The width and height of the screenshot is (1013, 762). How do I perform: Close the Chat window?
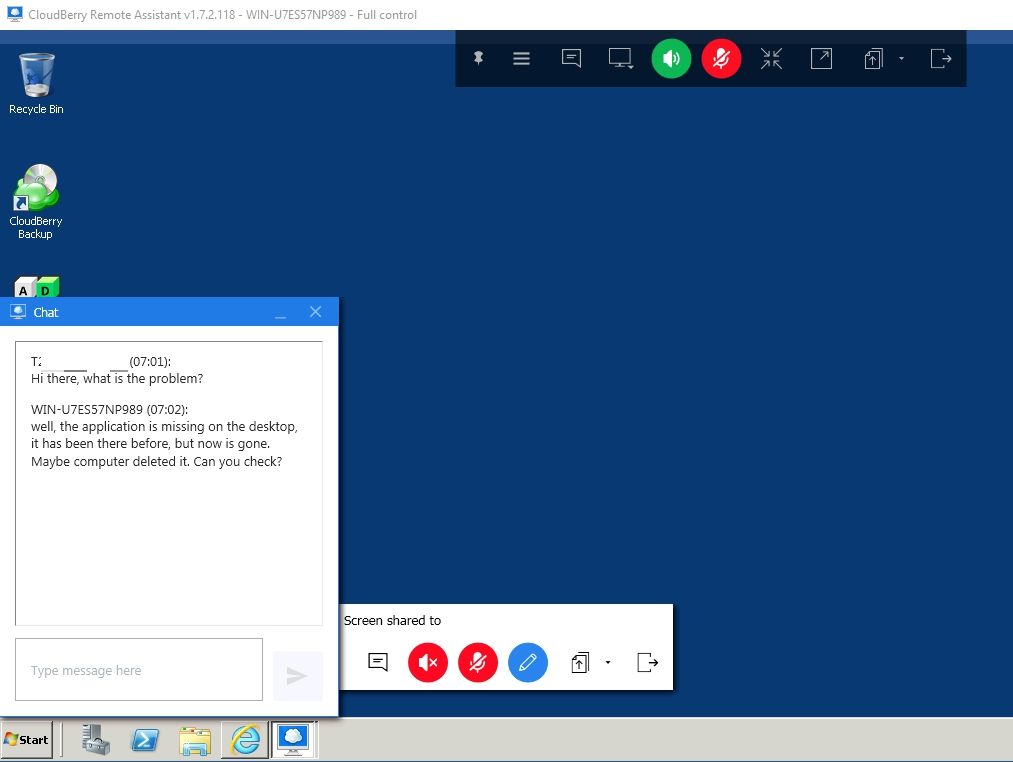(x=315, y=312)
